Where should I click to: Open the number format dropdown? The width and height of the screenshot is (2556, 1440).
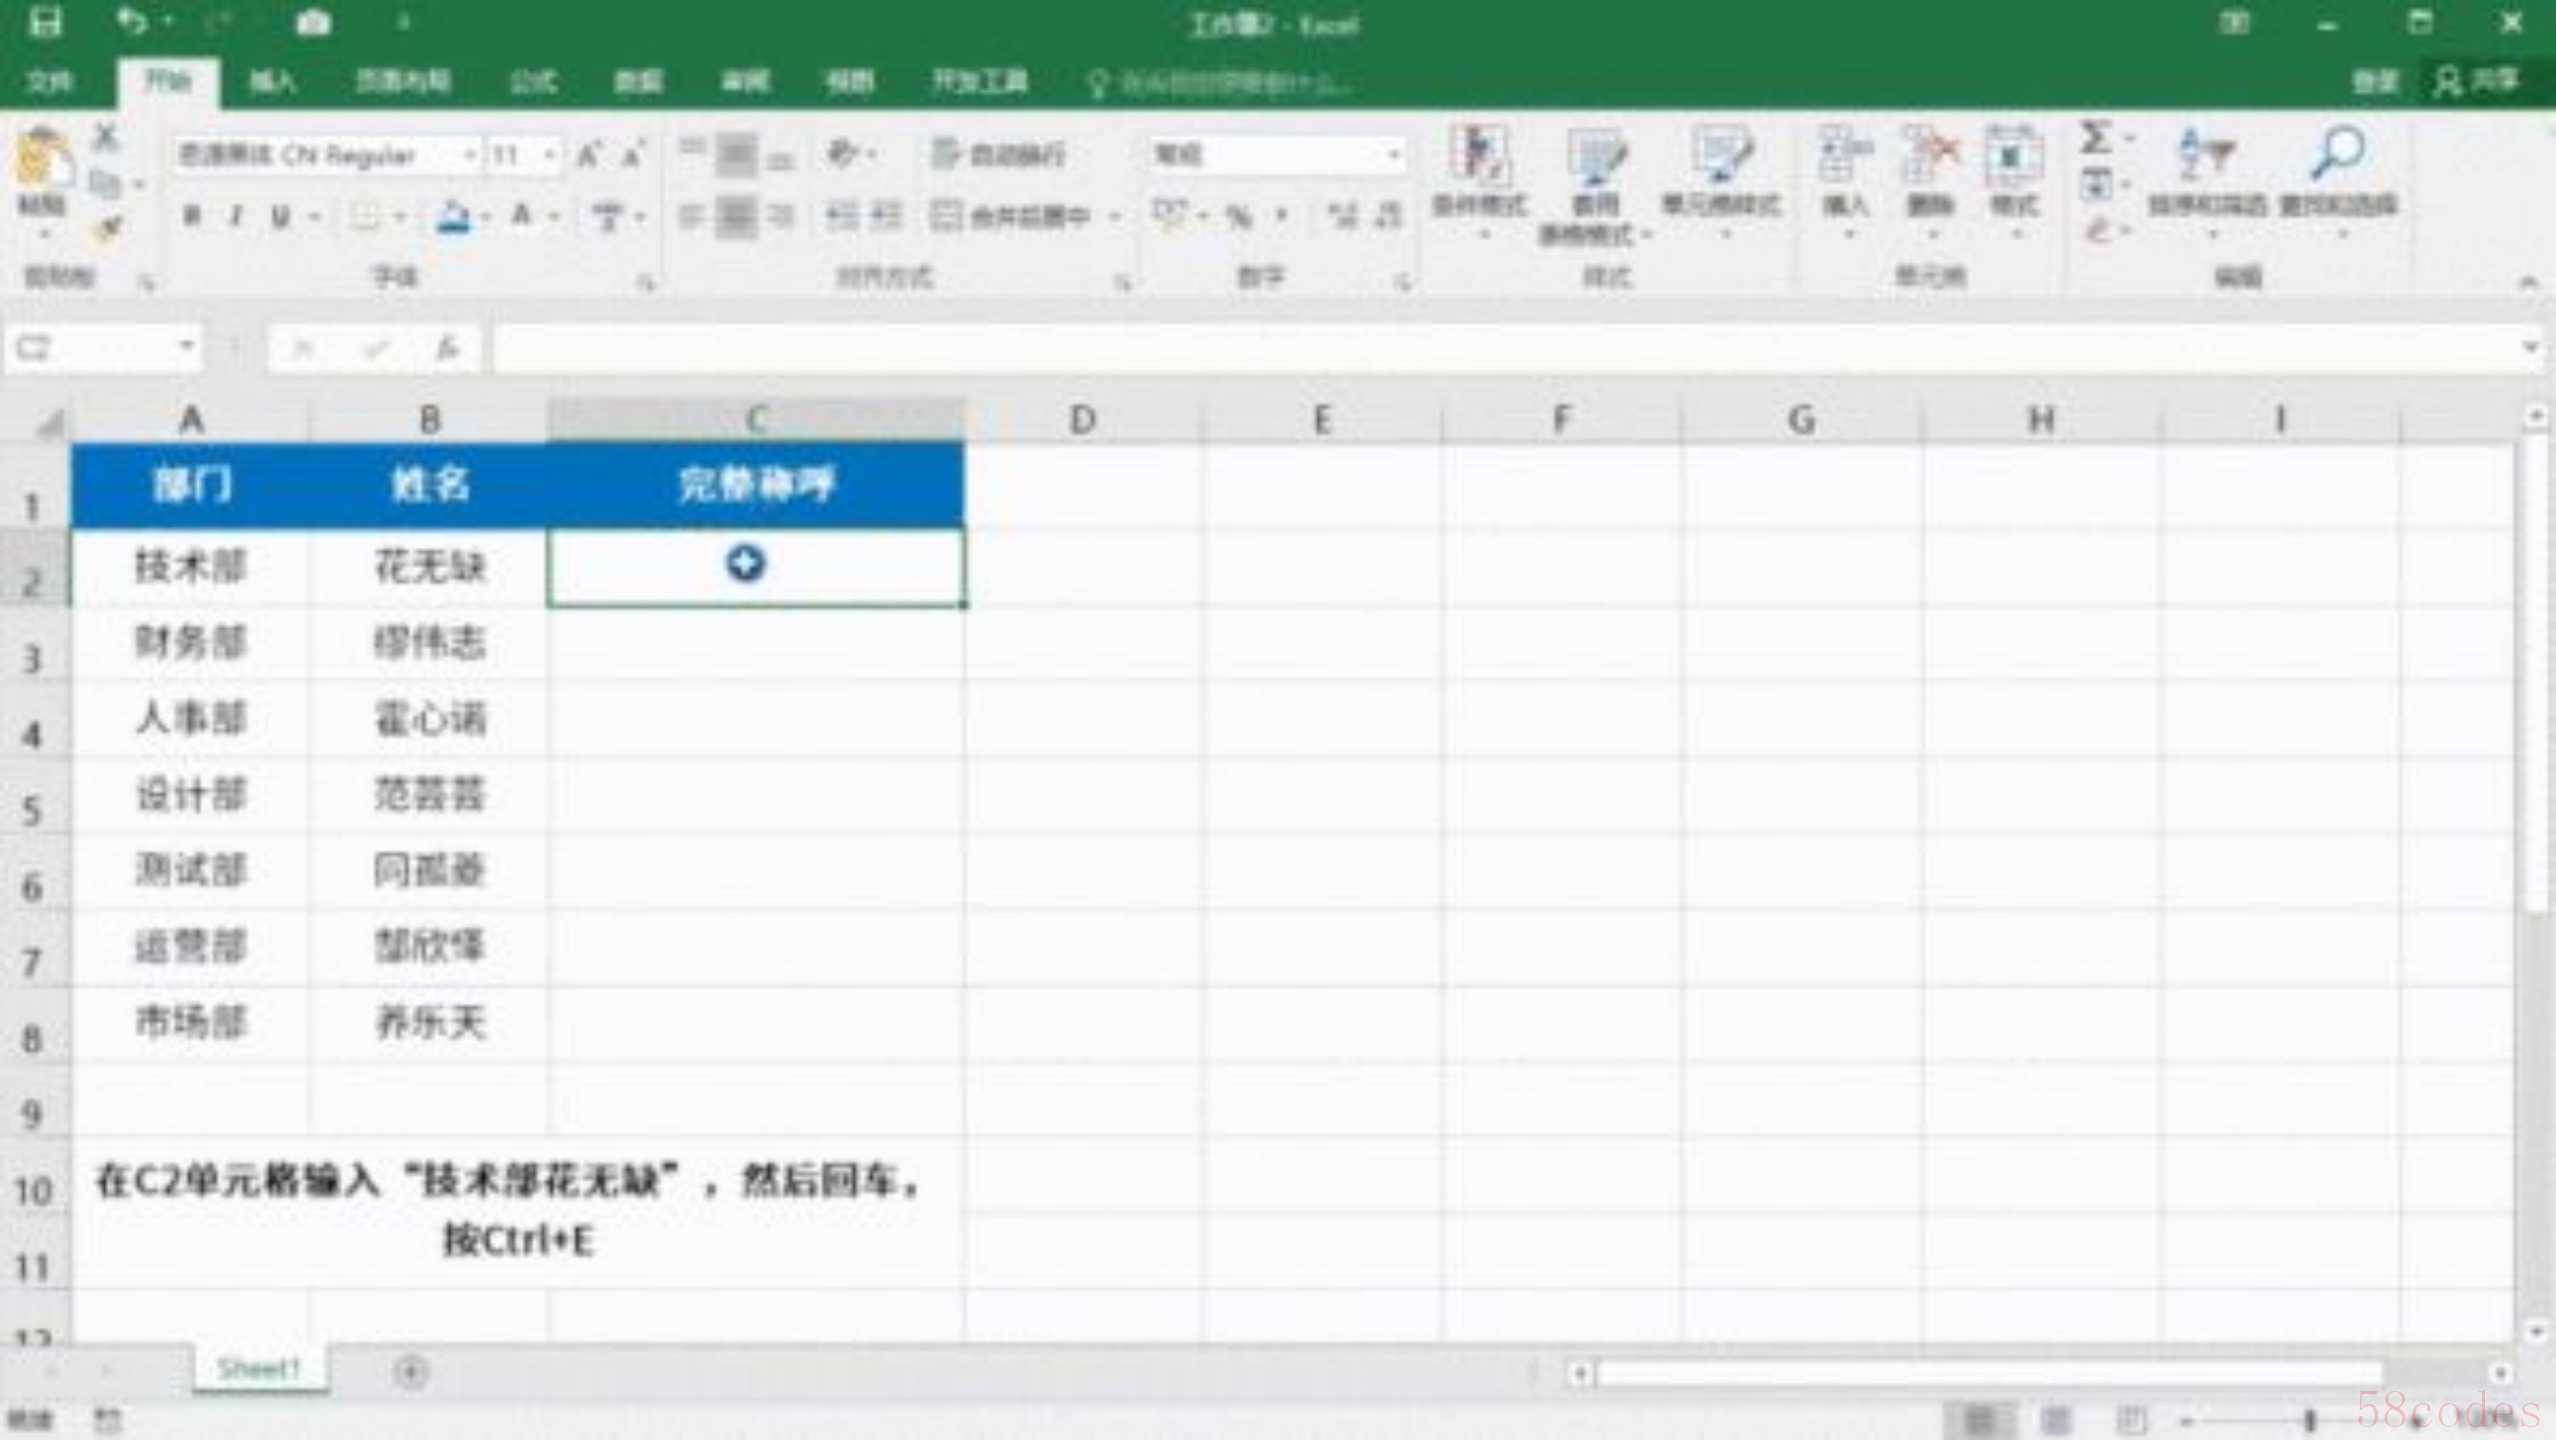[1393, 154]
